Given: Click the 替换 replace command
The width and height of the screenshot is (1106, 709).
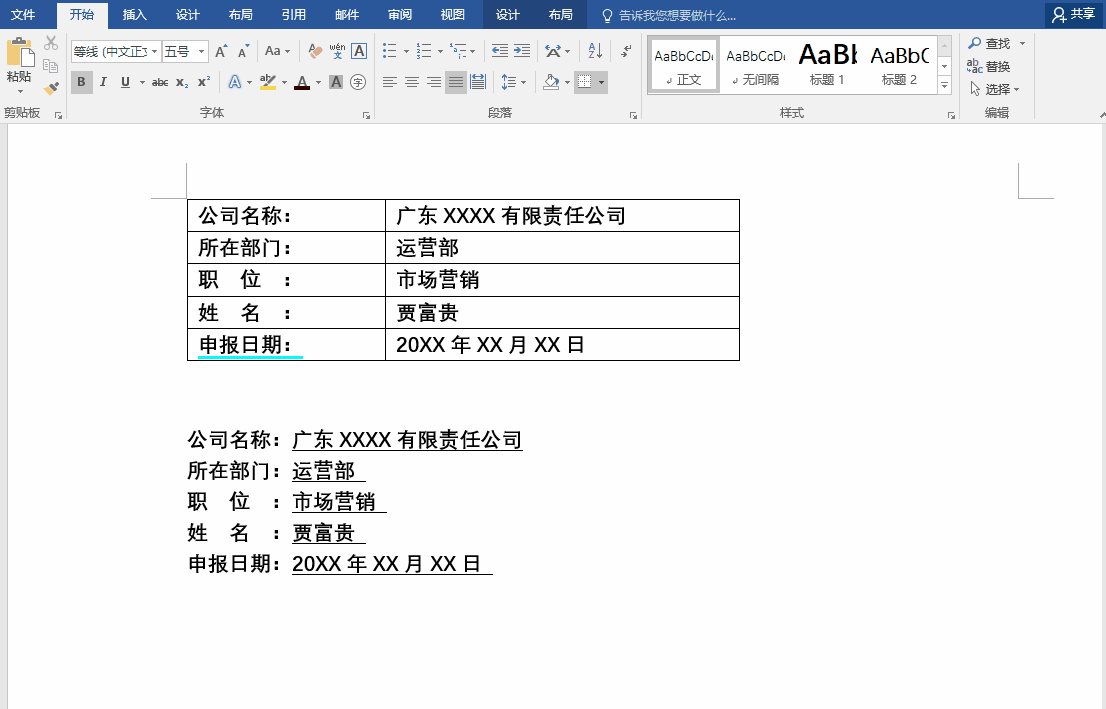Looking at the screenshot, I should click(989, 66).
